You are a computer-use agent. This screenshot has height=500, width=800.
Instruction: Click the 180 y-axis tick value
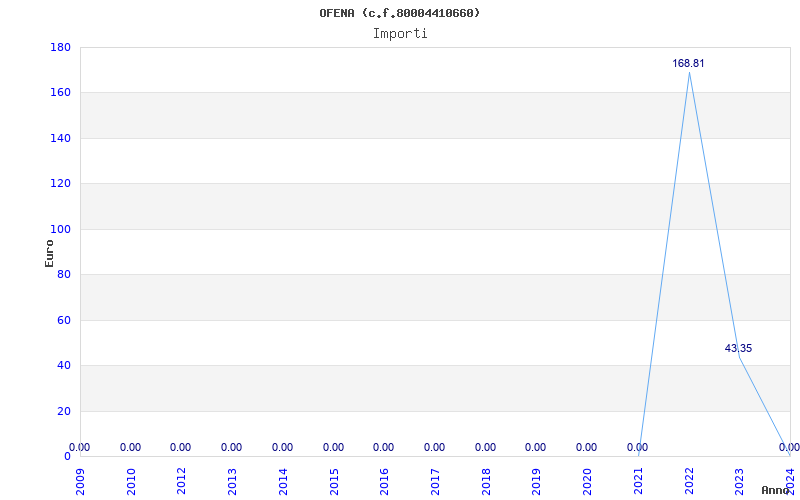point(60,47)
